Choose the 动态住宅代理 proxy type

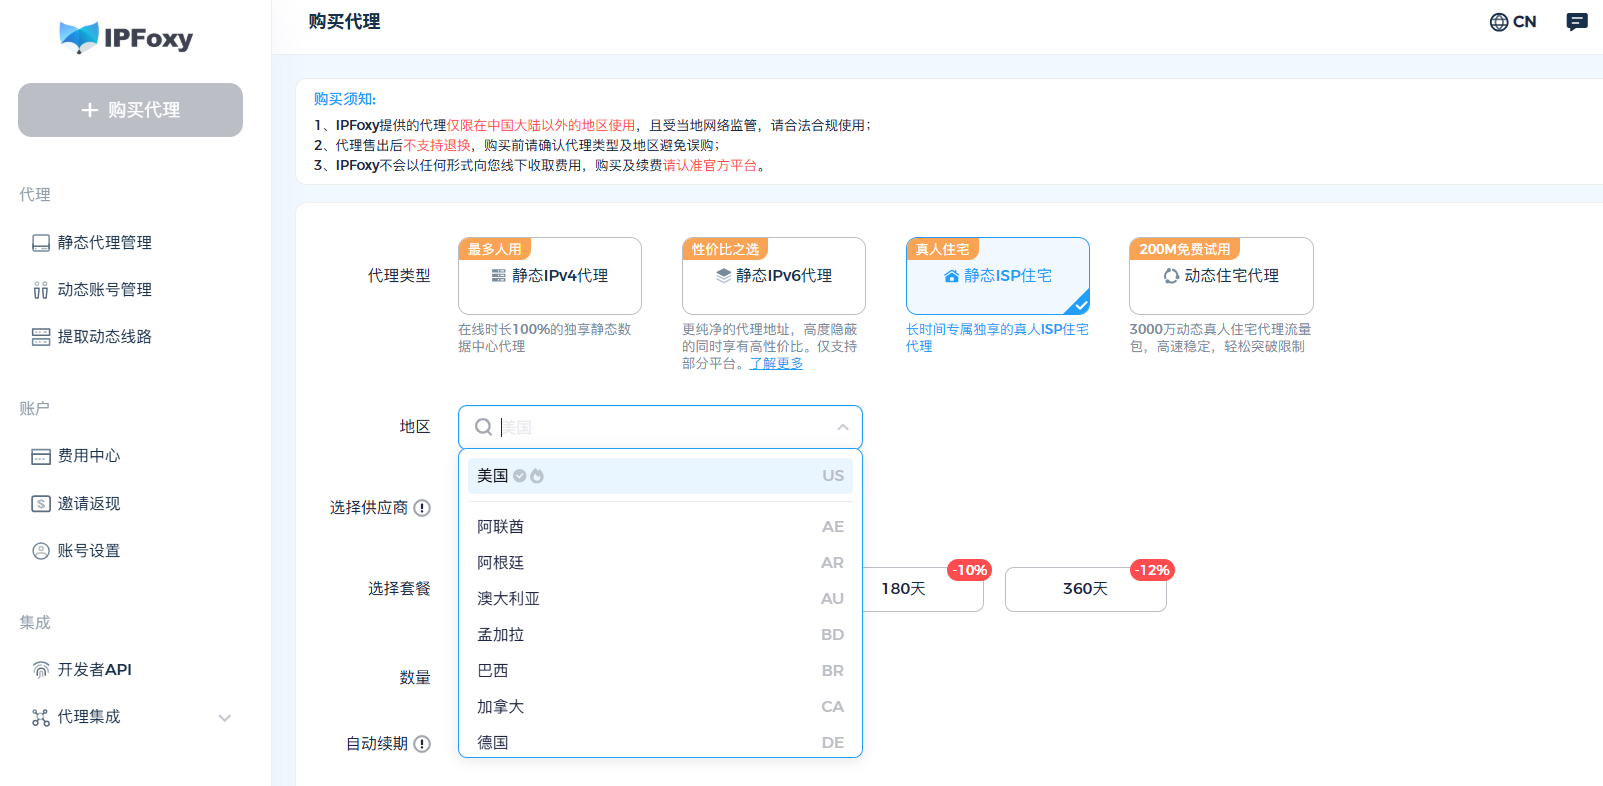pos(1220,276)
